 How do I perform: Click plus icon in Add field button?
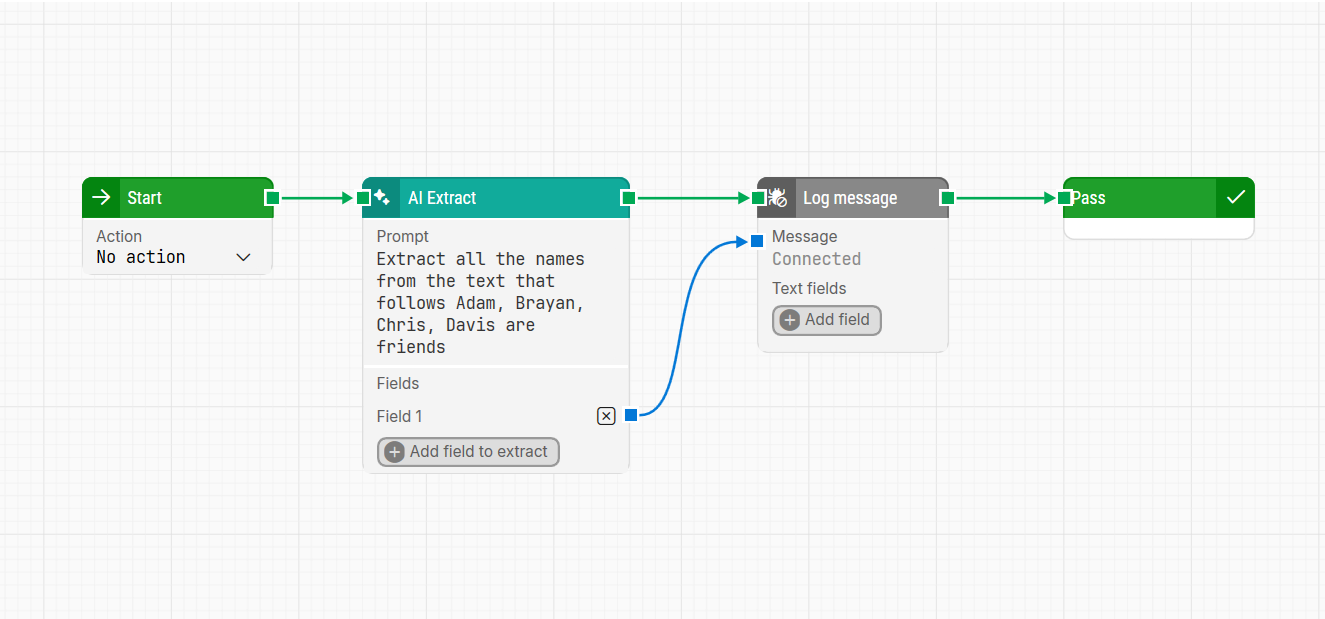[x=790, y=320]
